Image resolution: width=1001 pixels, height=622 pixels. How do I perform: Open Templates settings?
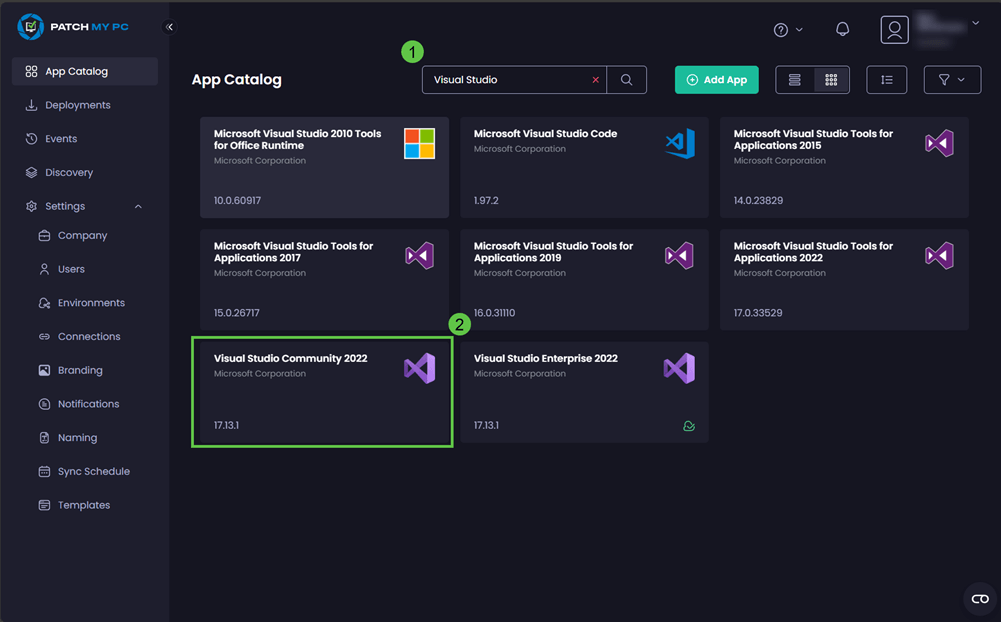84,505
